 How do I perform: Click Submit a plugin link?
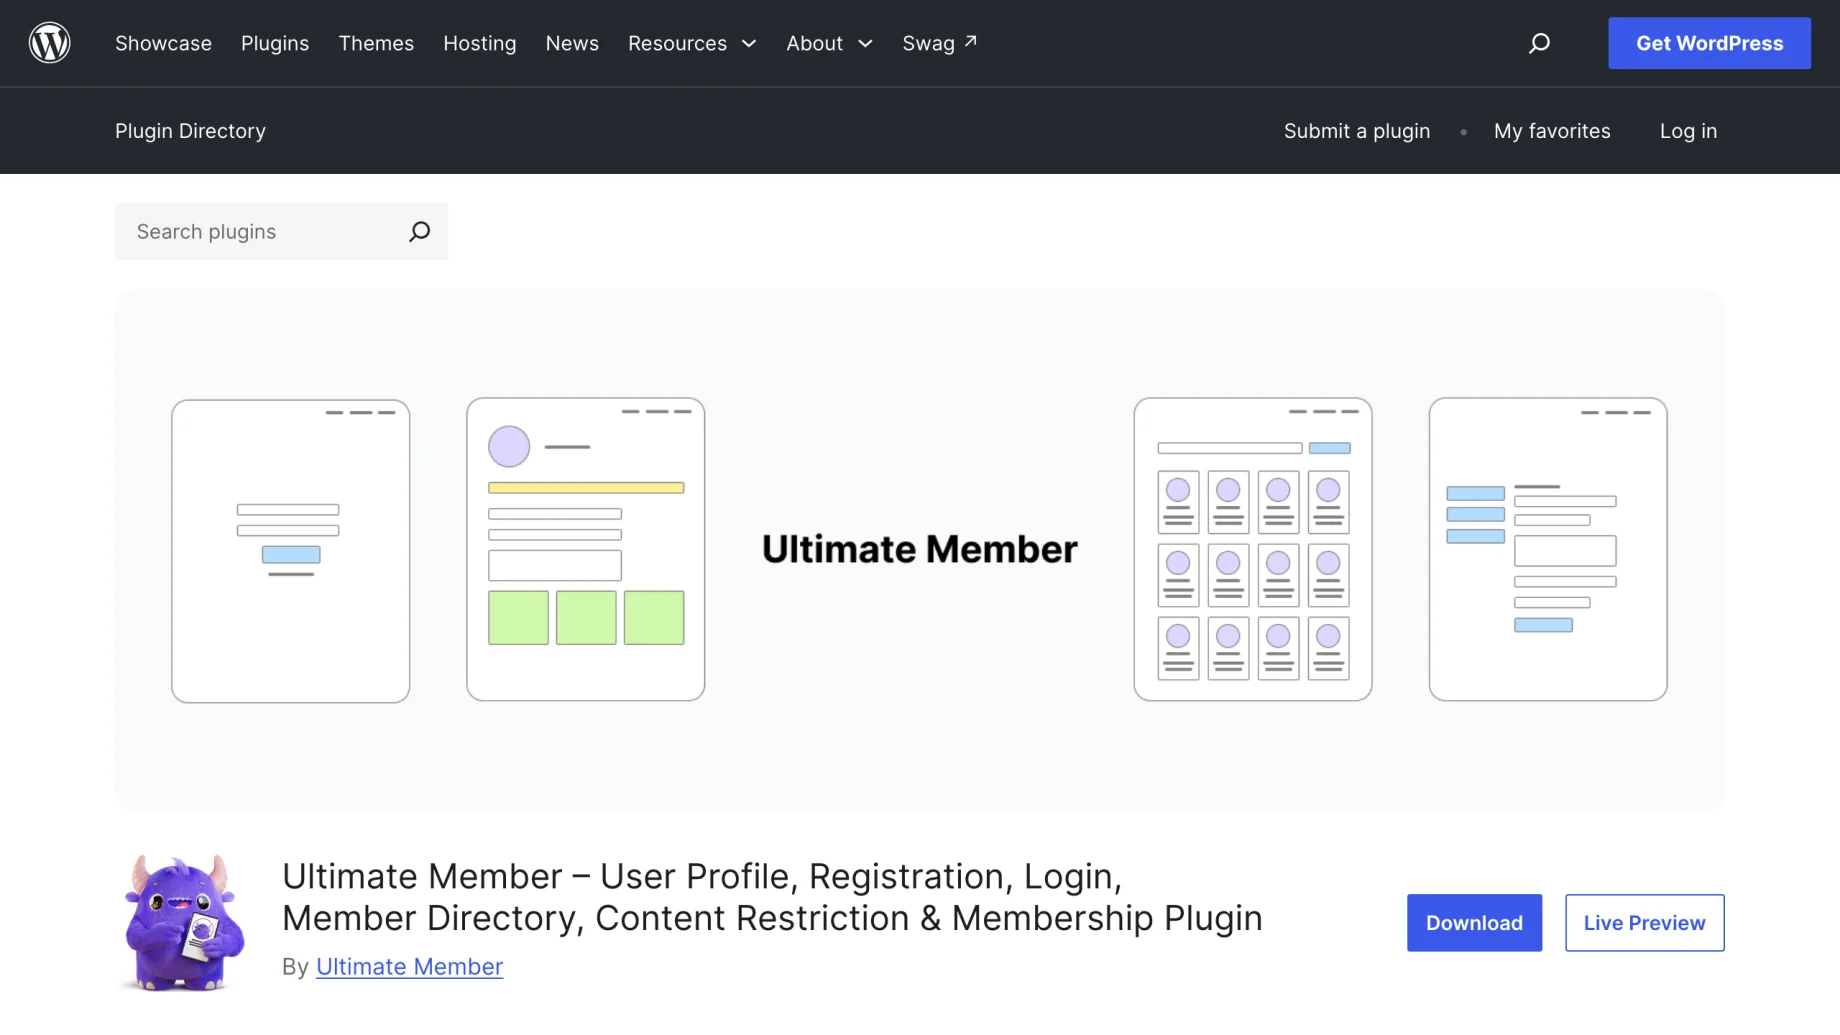pos(1357,131)
